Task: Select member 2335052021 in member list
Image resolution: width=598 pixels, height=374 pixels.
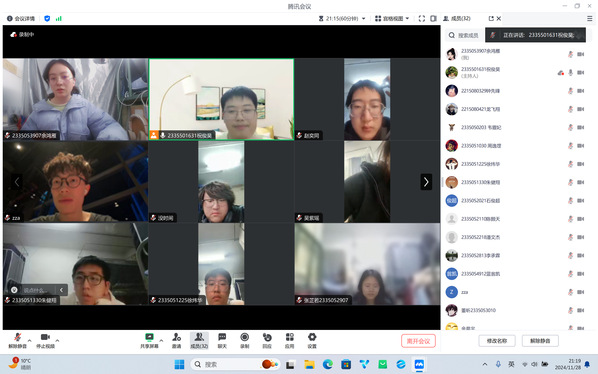Action: pyautogui.click(x=516, y=201)
